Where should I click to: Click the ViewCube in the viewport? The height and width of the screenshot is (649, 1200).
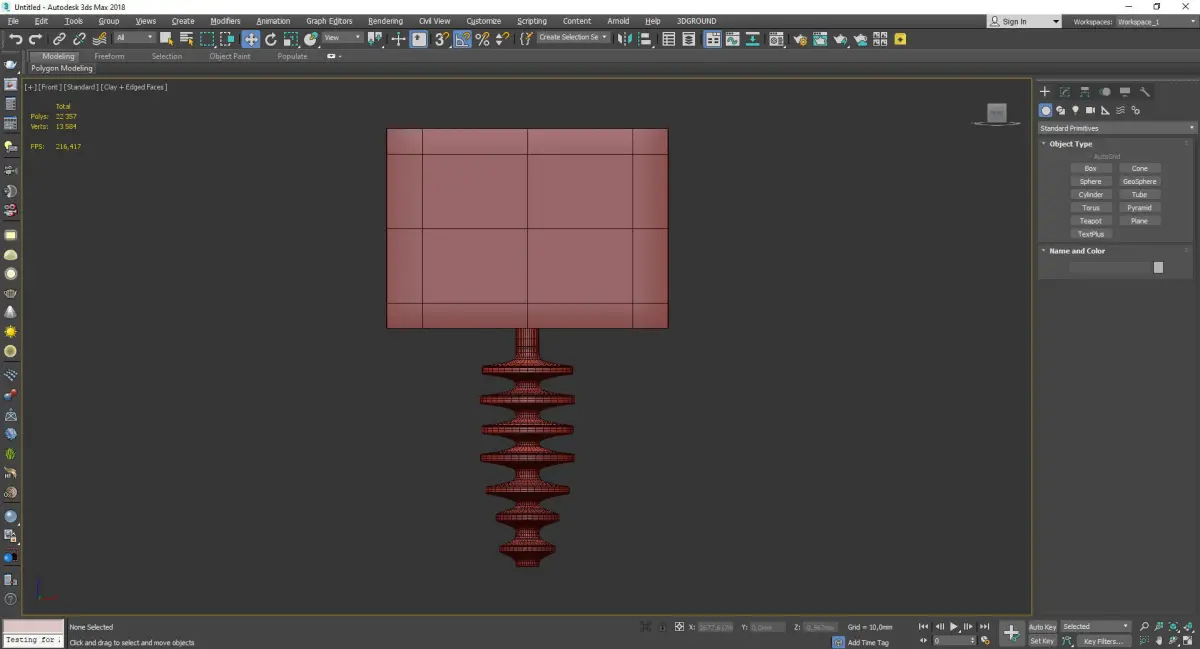click(x=996, y=114)
